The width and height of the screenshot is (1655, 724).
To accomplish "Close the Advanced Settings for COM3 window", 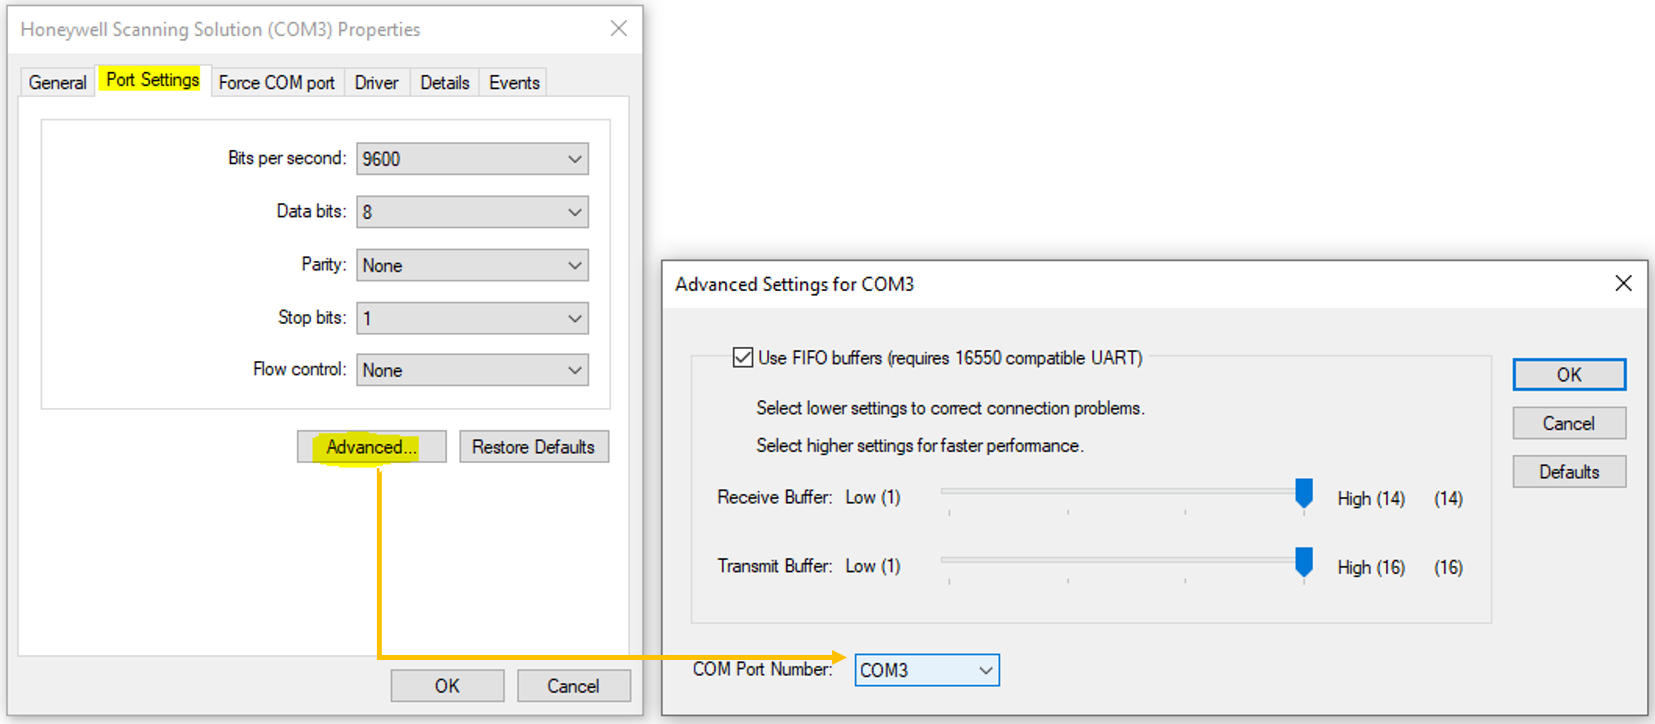I will click(1623, 284).
